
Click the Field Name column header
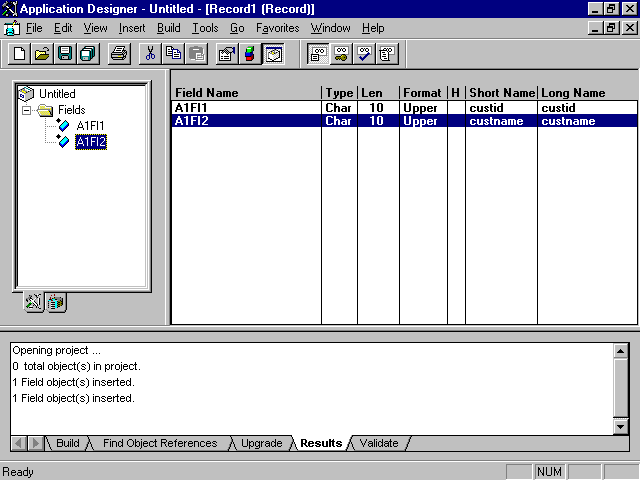point(246,93)
